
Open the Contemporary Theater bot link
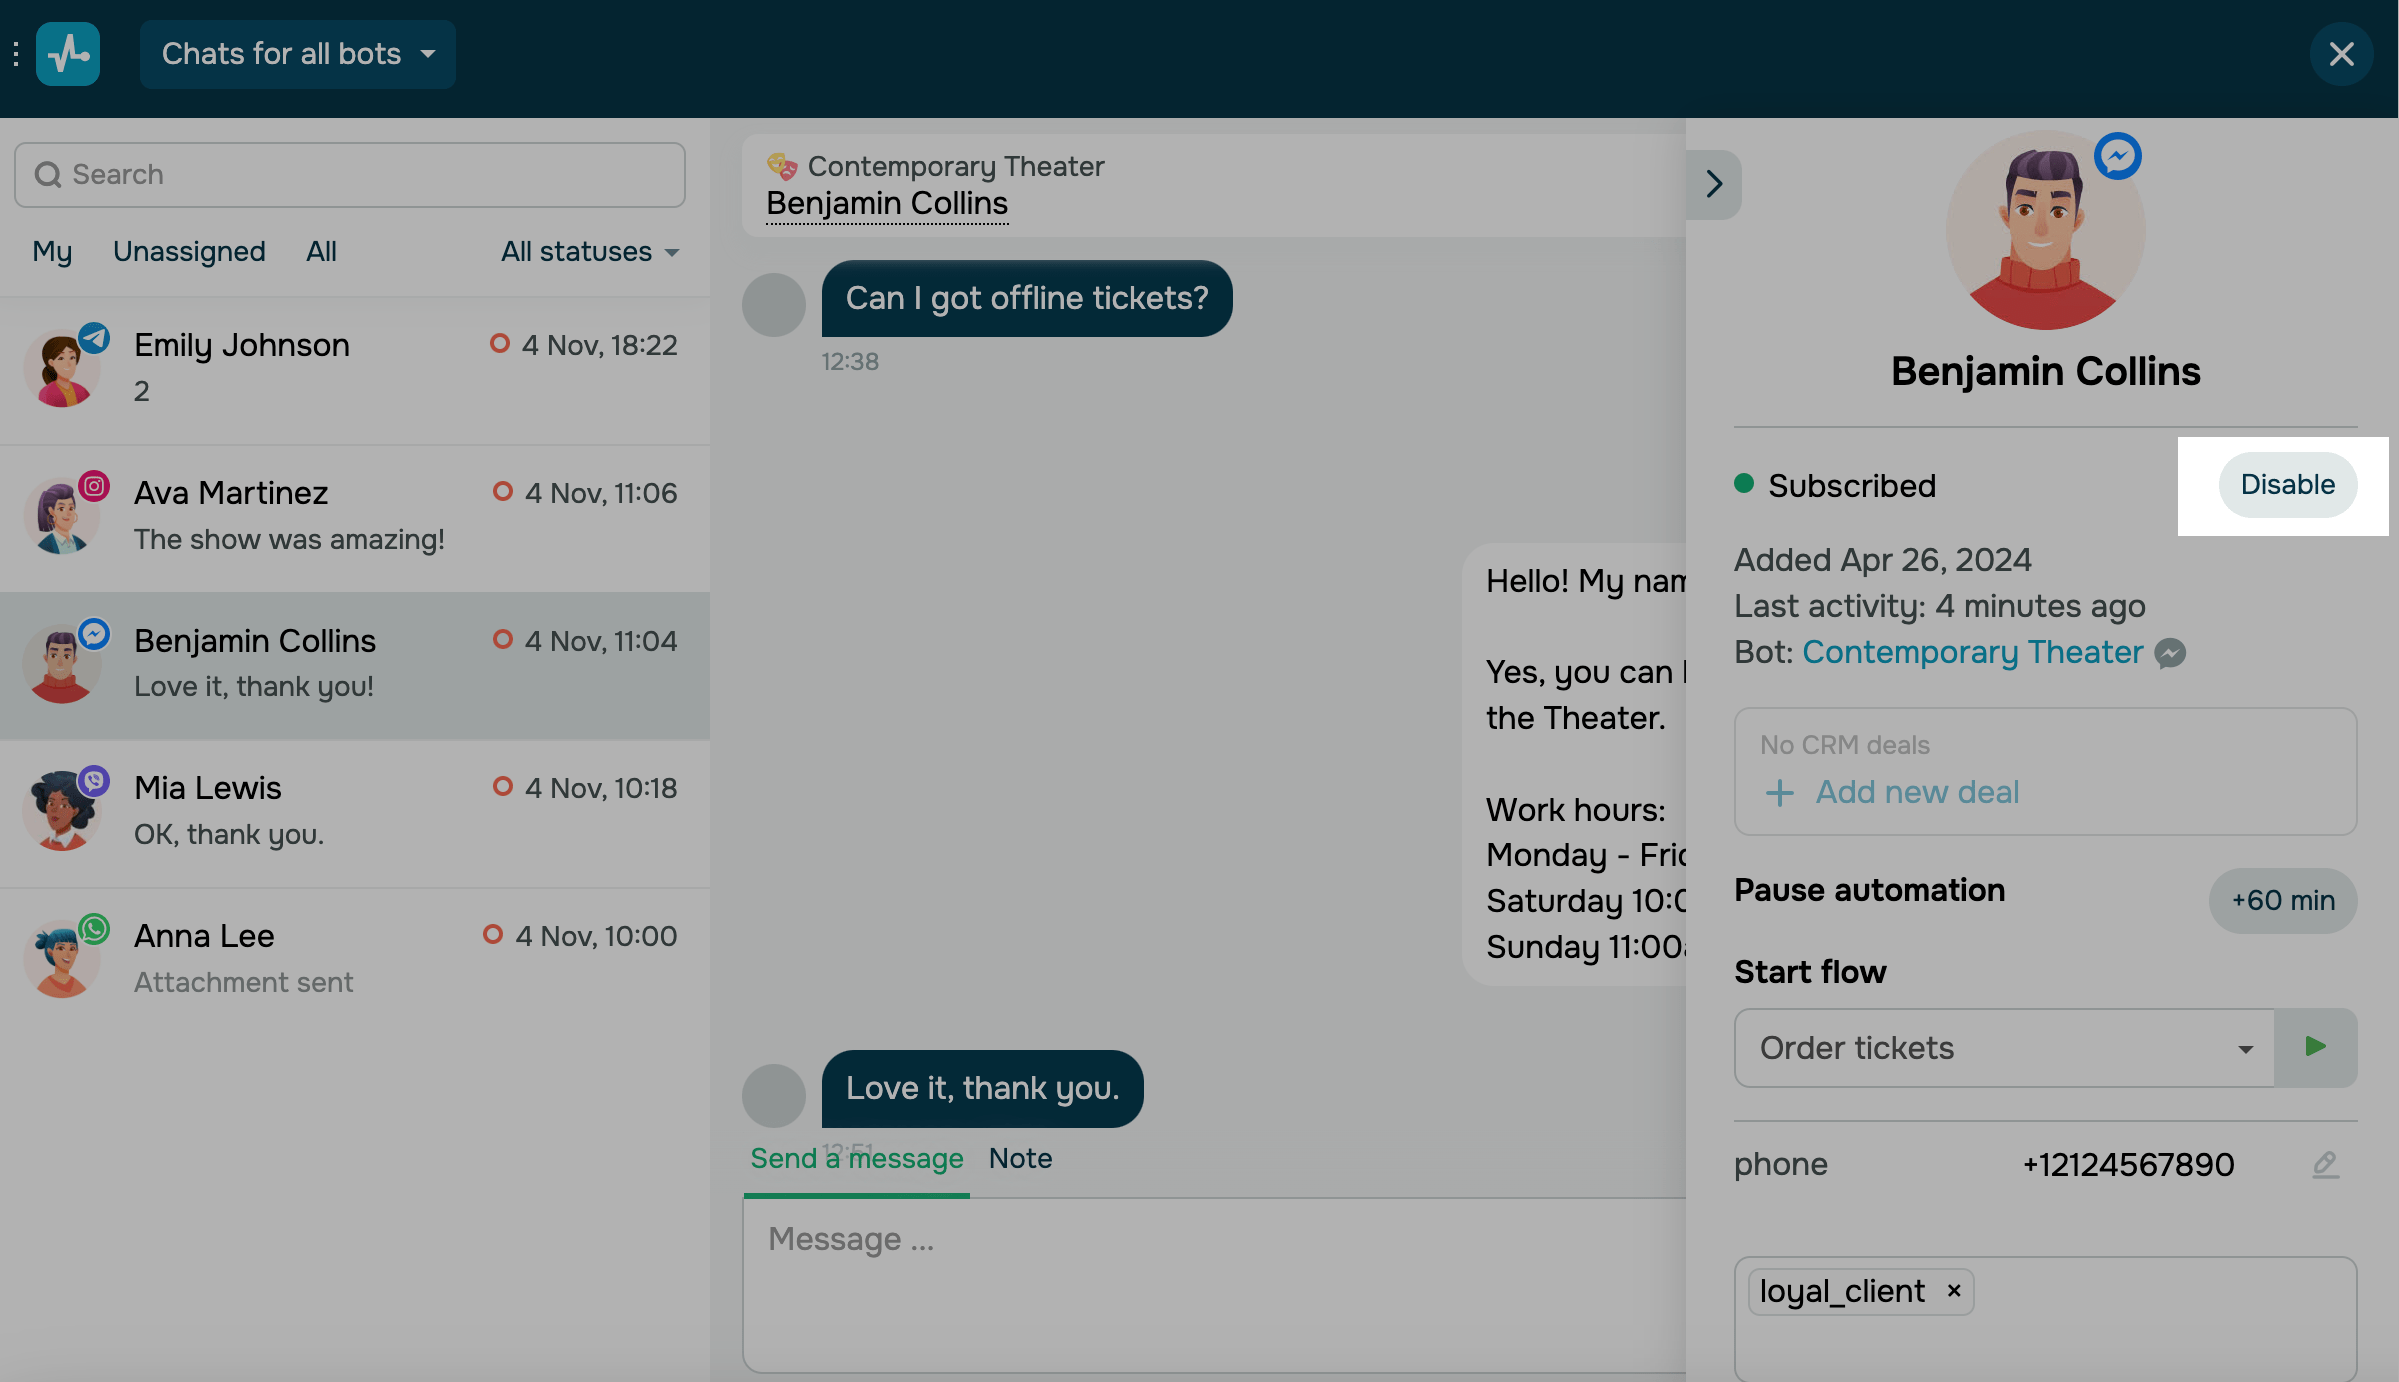1972,652
